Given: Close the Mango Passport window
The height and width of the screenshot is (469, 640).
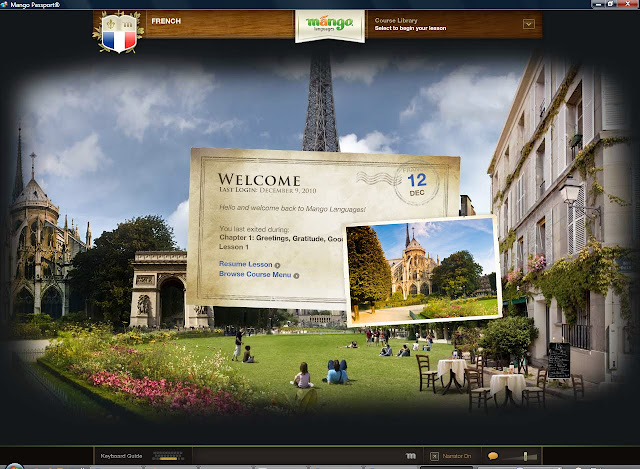Looking at the screenshot, I should tap(627, 4).
